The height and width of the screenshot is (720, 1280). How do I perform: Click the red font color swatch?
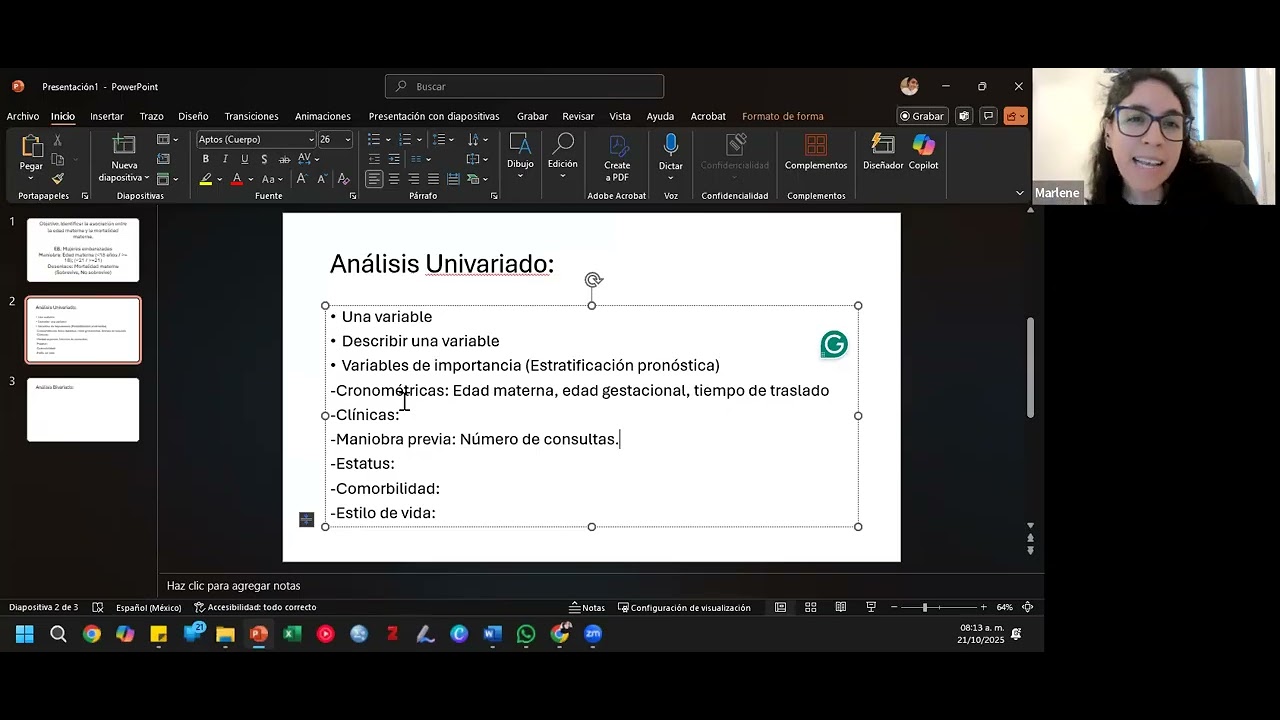pyautogui.click(x=237, y=179)
